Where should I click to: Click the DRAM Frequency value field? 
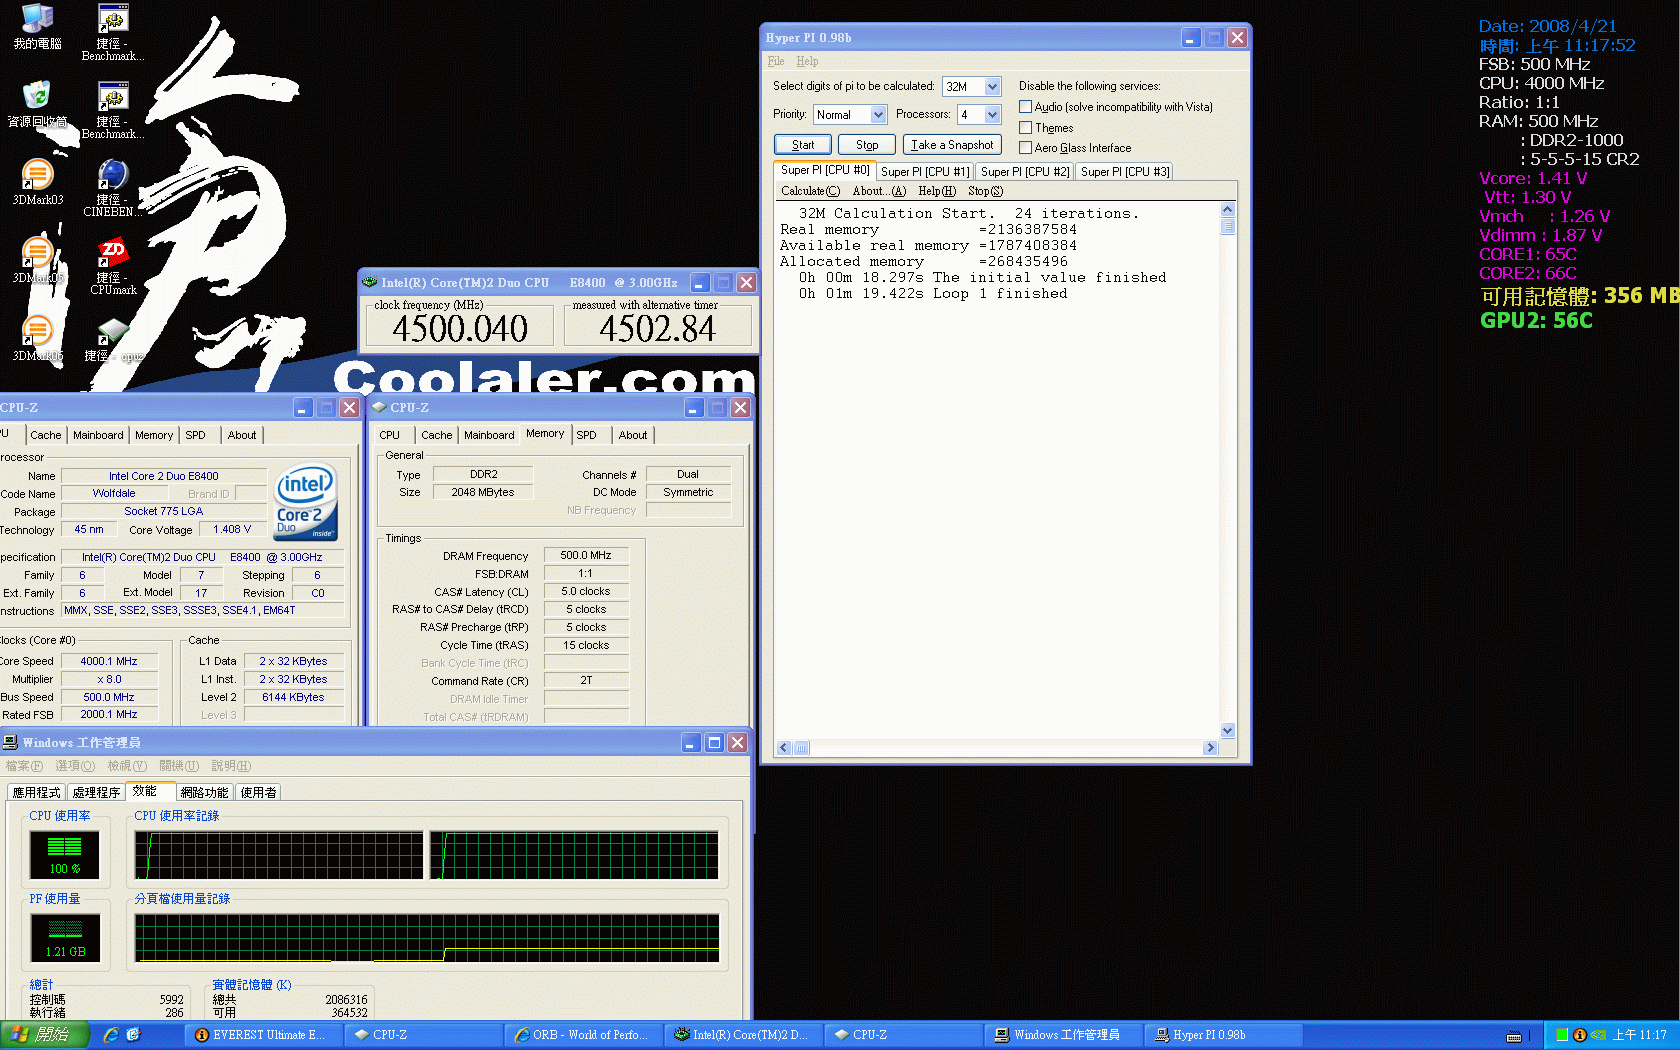click(586, 556)
